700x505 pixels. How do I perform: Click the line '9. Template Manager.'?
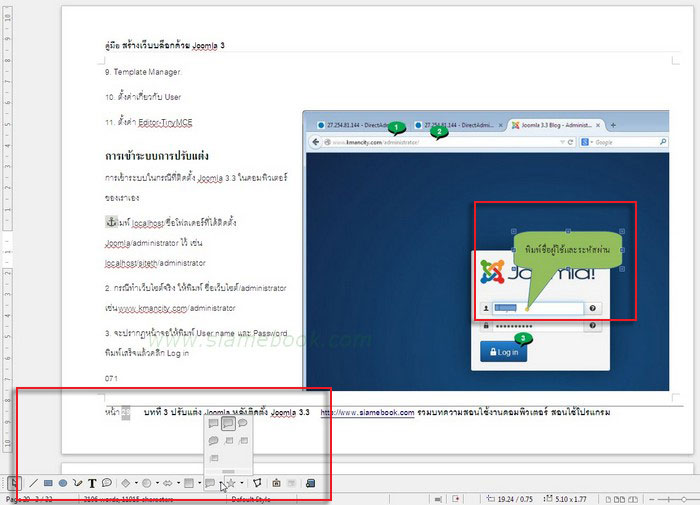pos(143,72)
